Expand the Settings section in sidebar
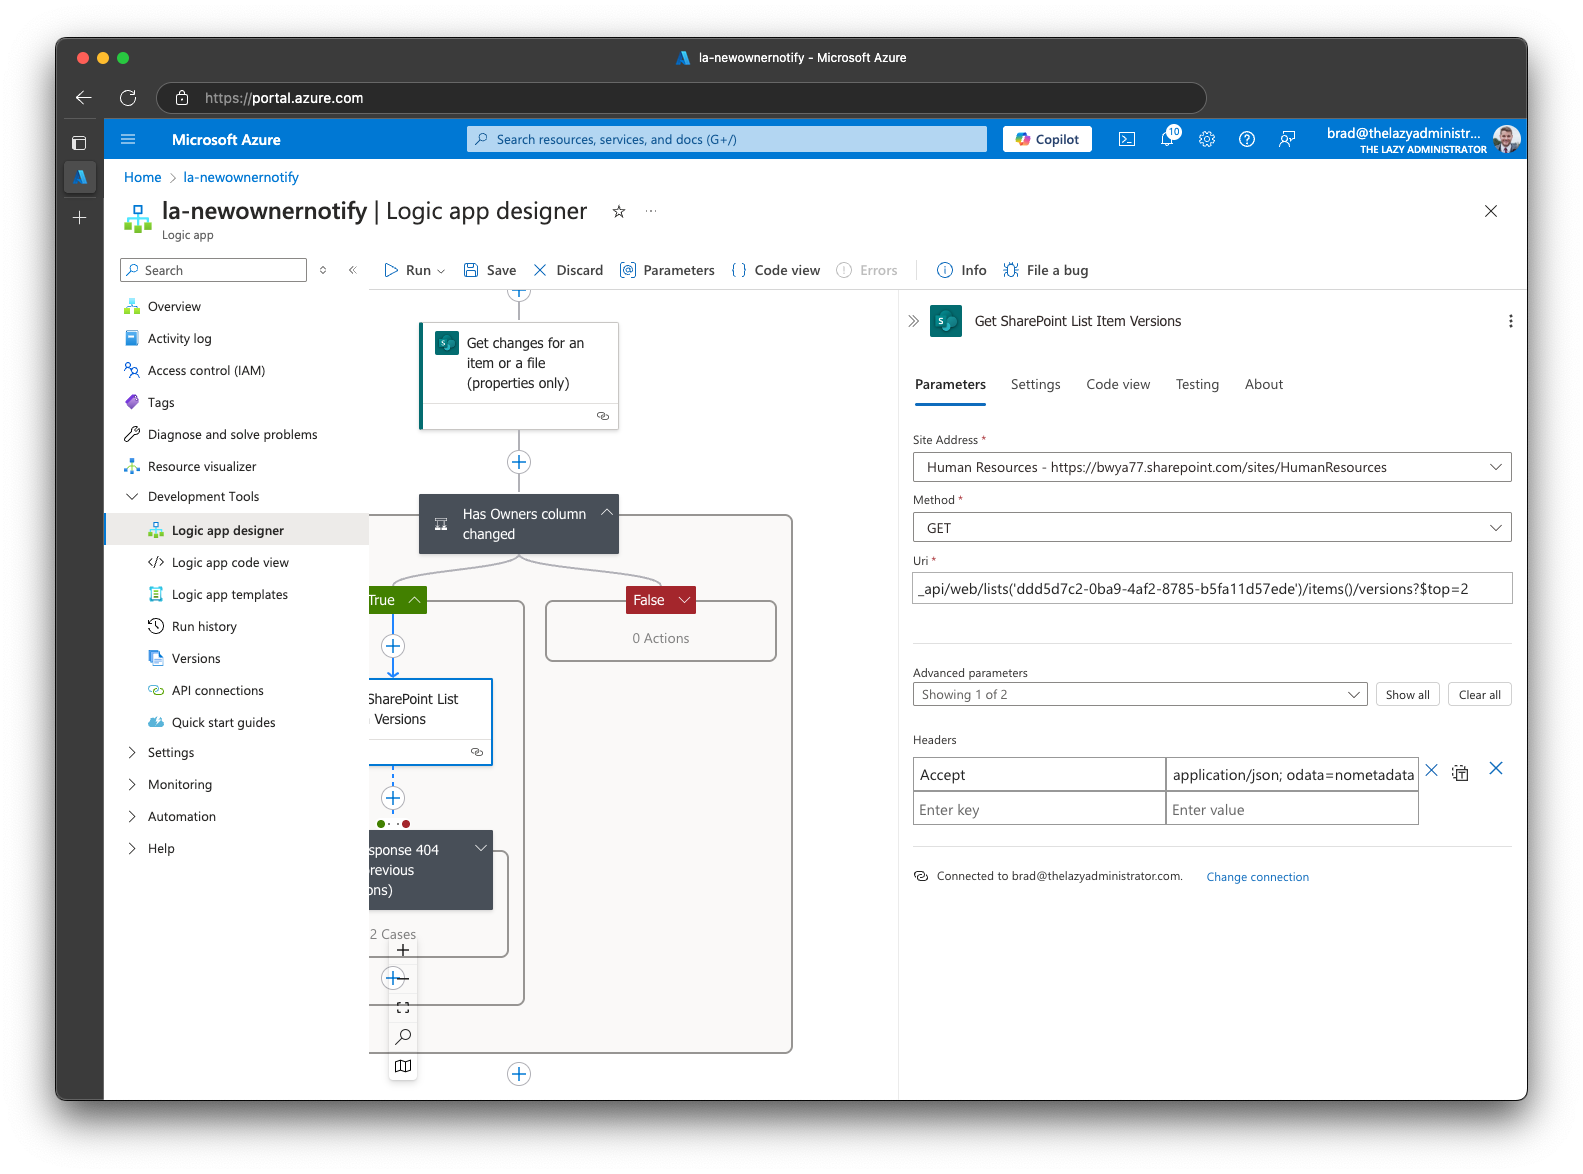This screenshot has height=1174, width=1583. (132, 753)
